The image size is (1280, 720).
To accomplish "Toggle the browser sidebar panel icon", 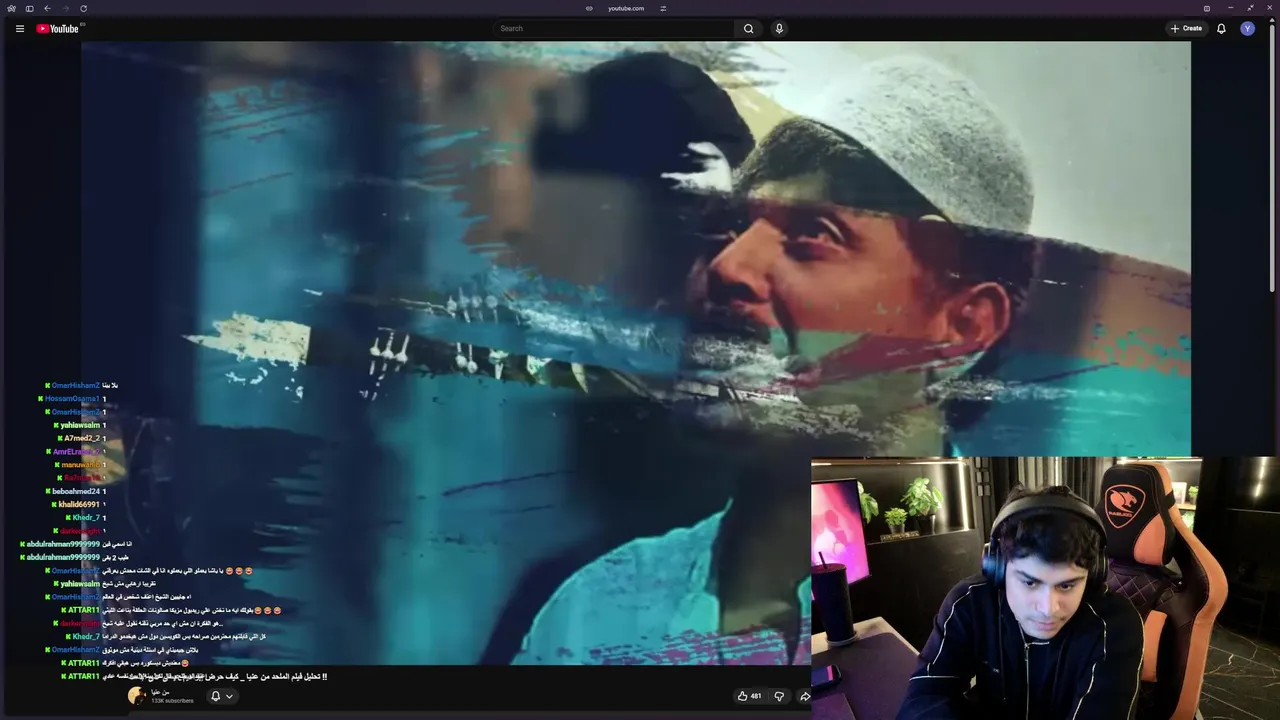I will (29, 8).
